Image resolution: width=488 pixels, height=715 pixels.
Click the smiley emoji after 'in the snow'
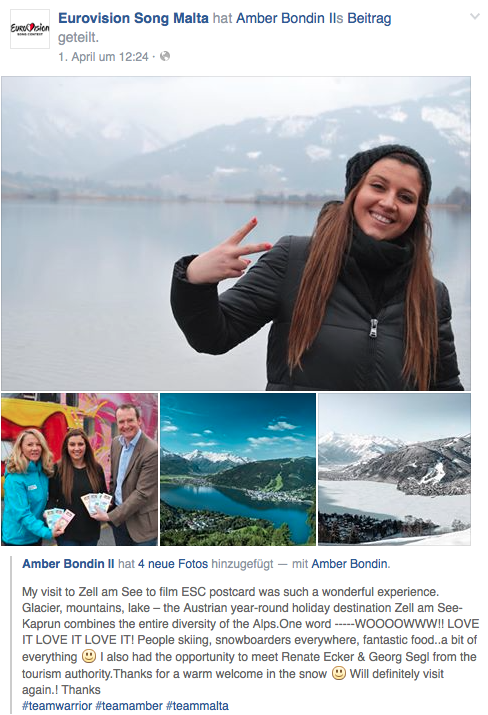pos(338,674)
